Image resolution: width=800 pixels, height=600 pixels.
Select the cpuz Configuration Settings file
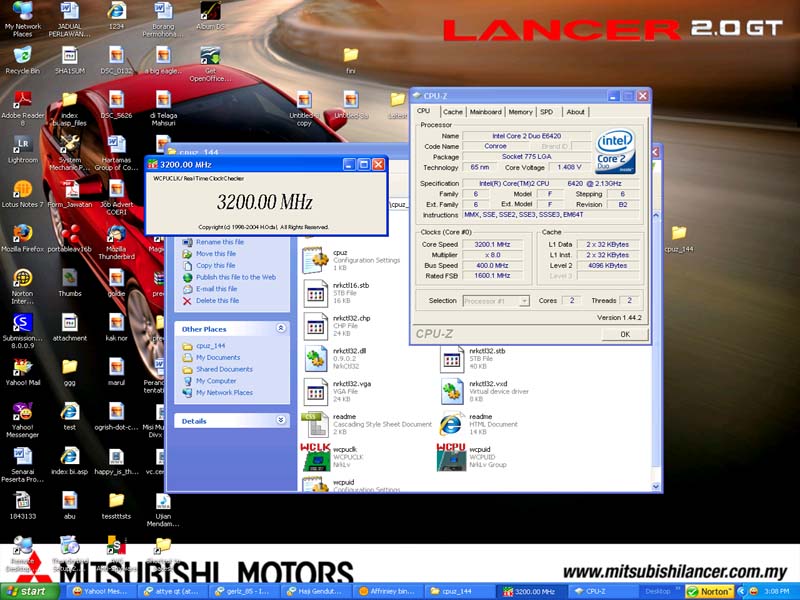click(352, 260)
